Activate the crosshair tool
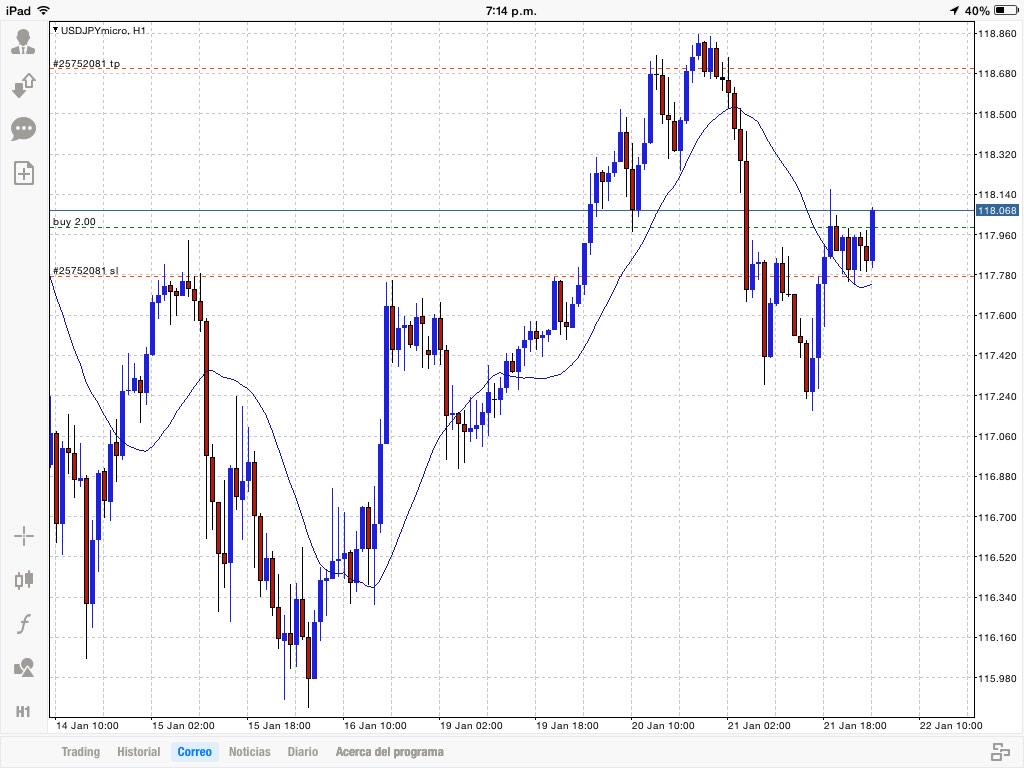The image size is (1024, 768). pyautogui.click(x=24, y=536)
